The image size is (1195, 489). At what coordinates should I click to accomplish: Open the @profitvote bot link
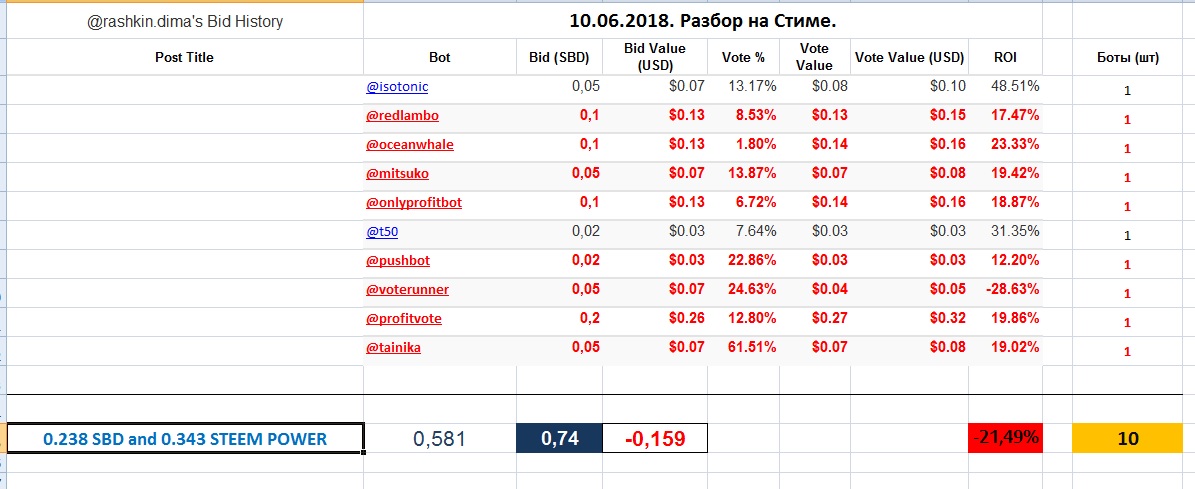403,319
